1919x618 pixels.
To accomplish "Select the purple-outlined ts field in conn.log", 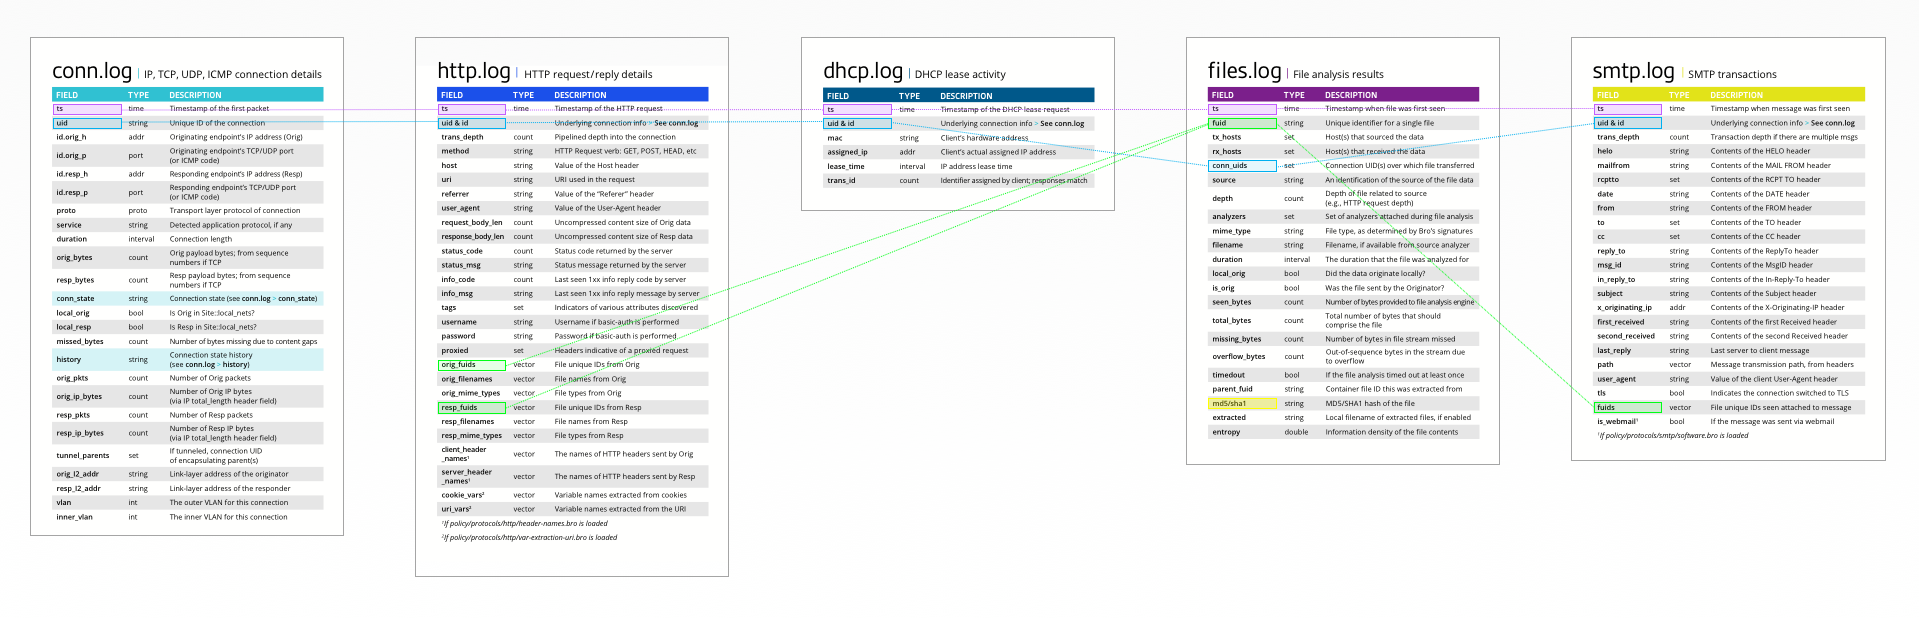I will [87, 109].
